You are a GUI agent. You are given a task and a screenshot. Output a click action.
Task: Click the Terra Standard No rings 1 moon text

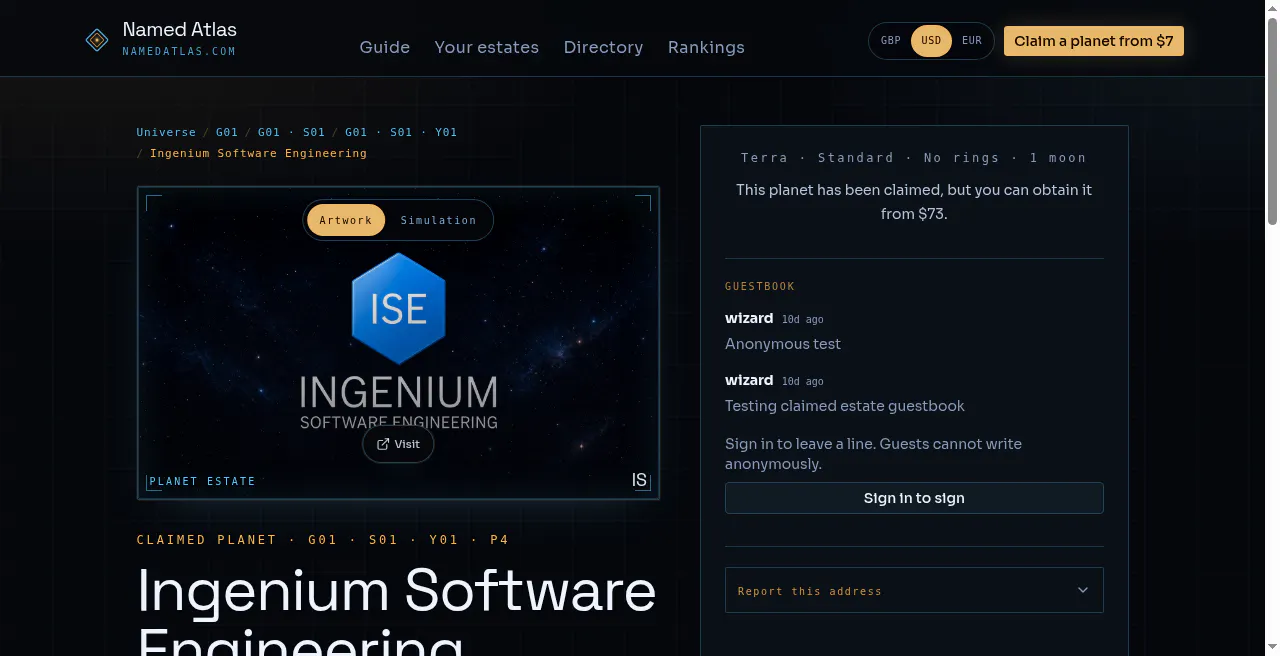[914, 158]
